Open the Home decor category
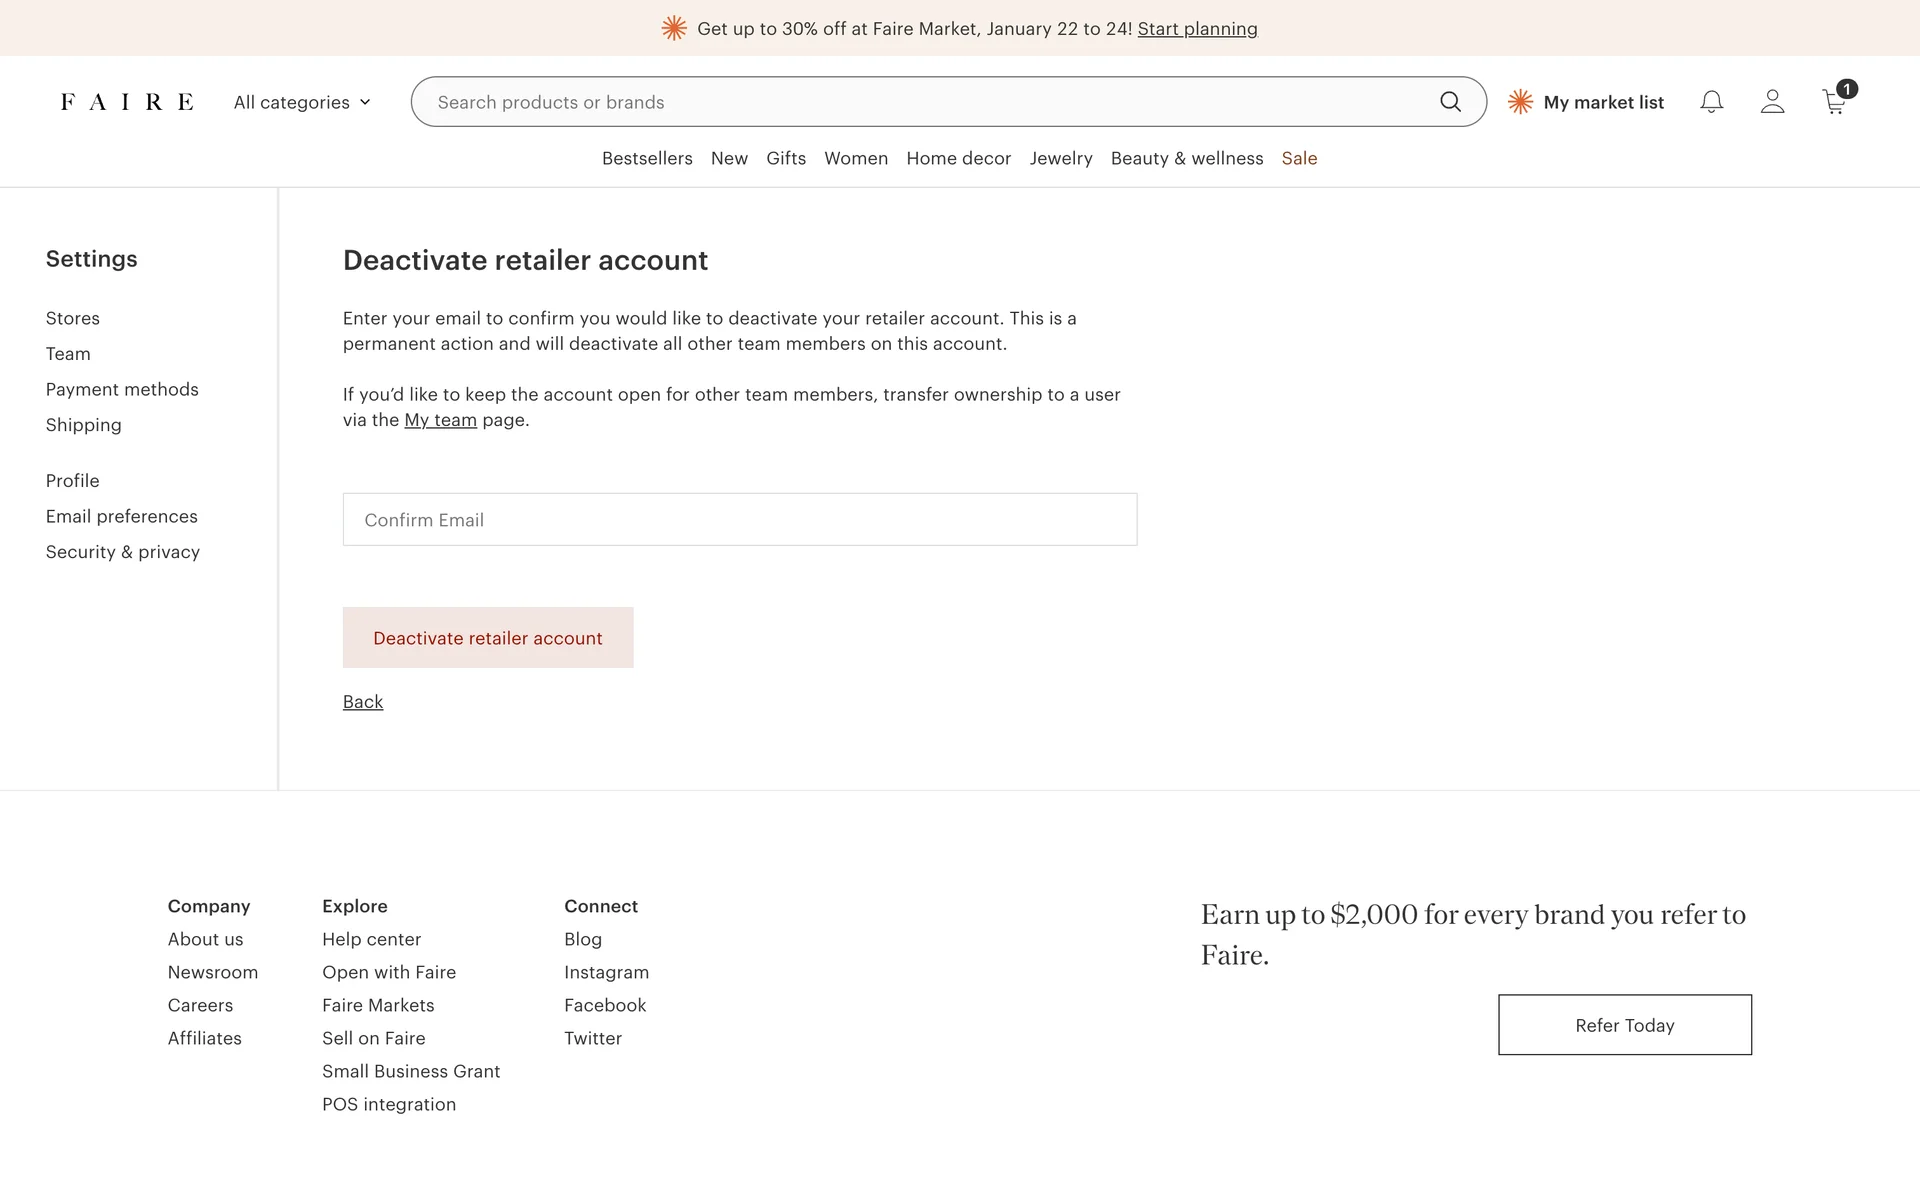Screen dimensions: 1920x1200 click(x=958, y=158)
